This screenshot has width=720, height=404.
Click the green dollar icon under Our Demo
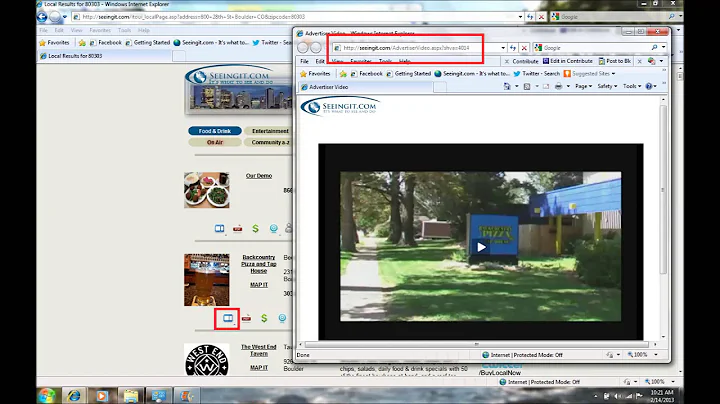[x=255, y=228]
